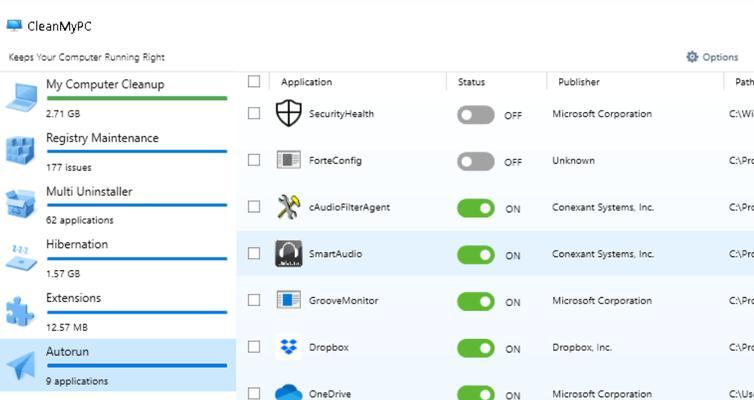Click the Unknown publisher cell

573,161
